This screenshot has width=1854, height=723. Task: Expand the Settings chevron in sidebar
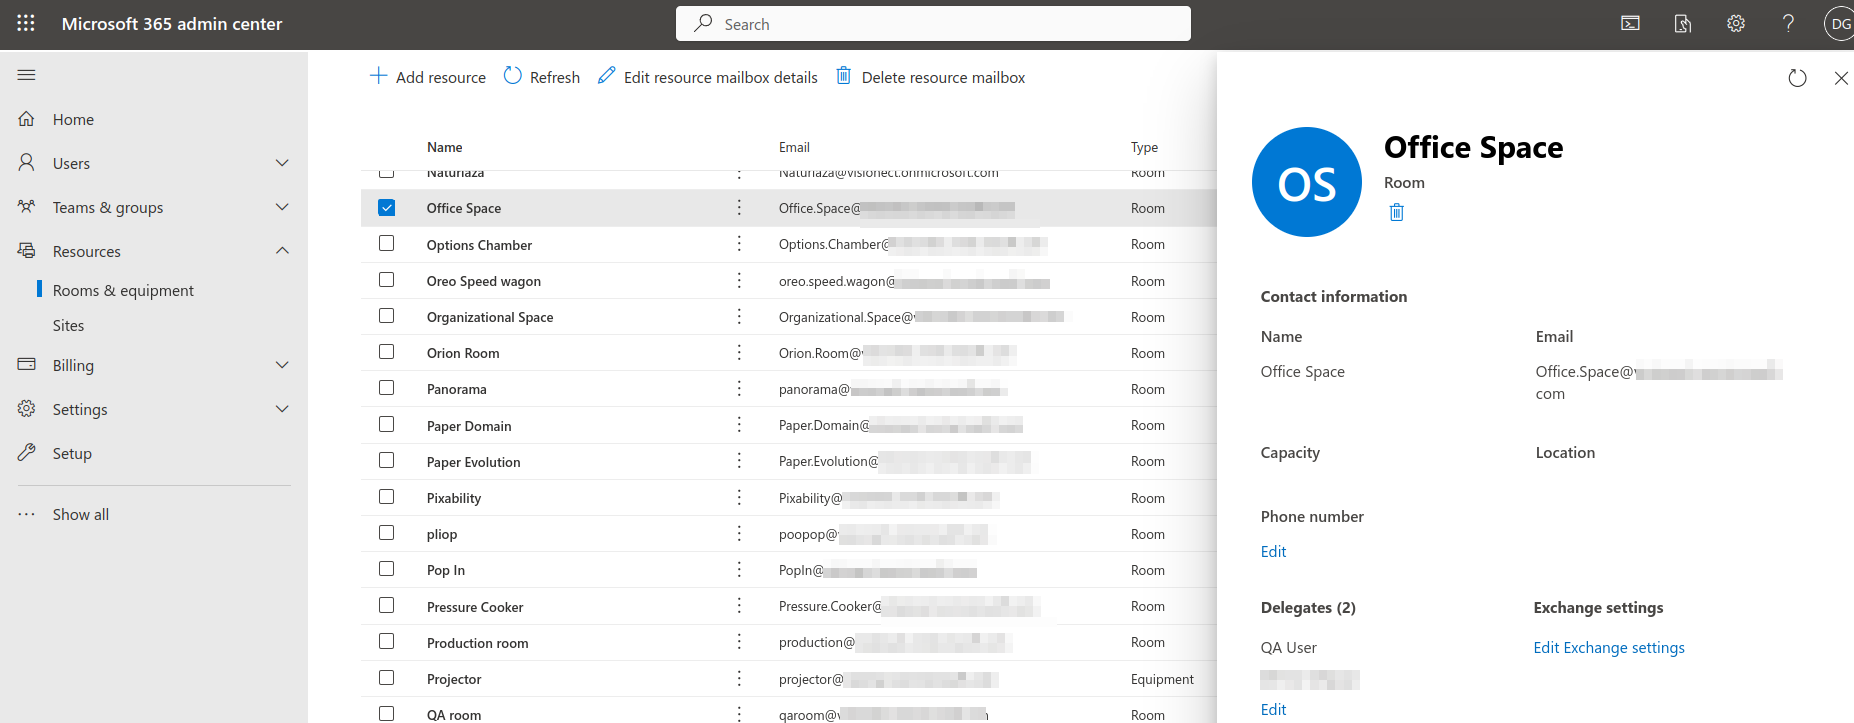[282, 409]
